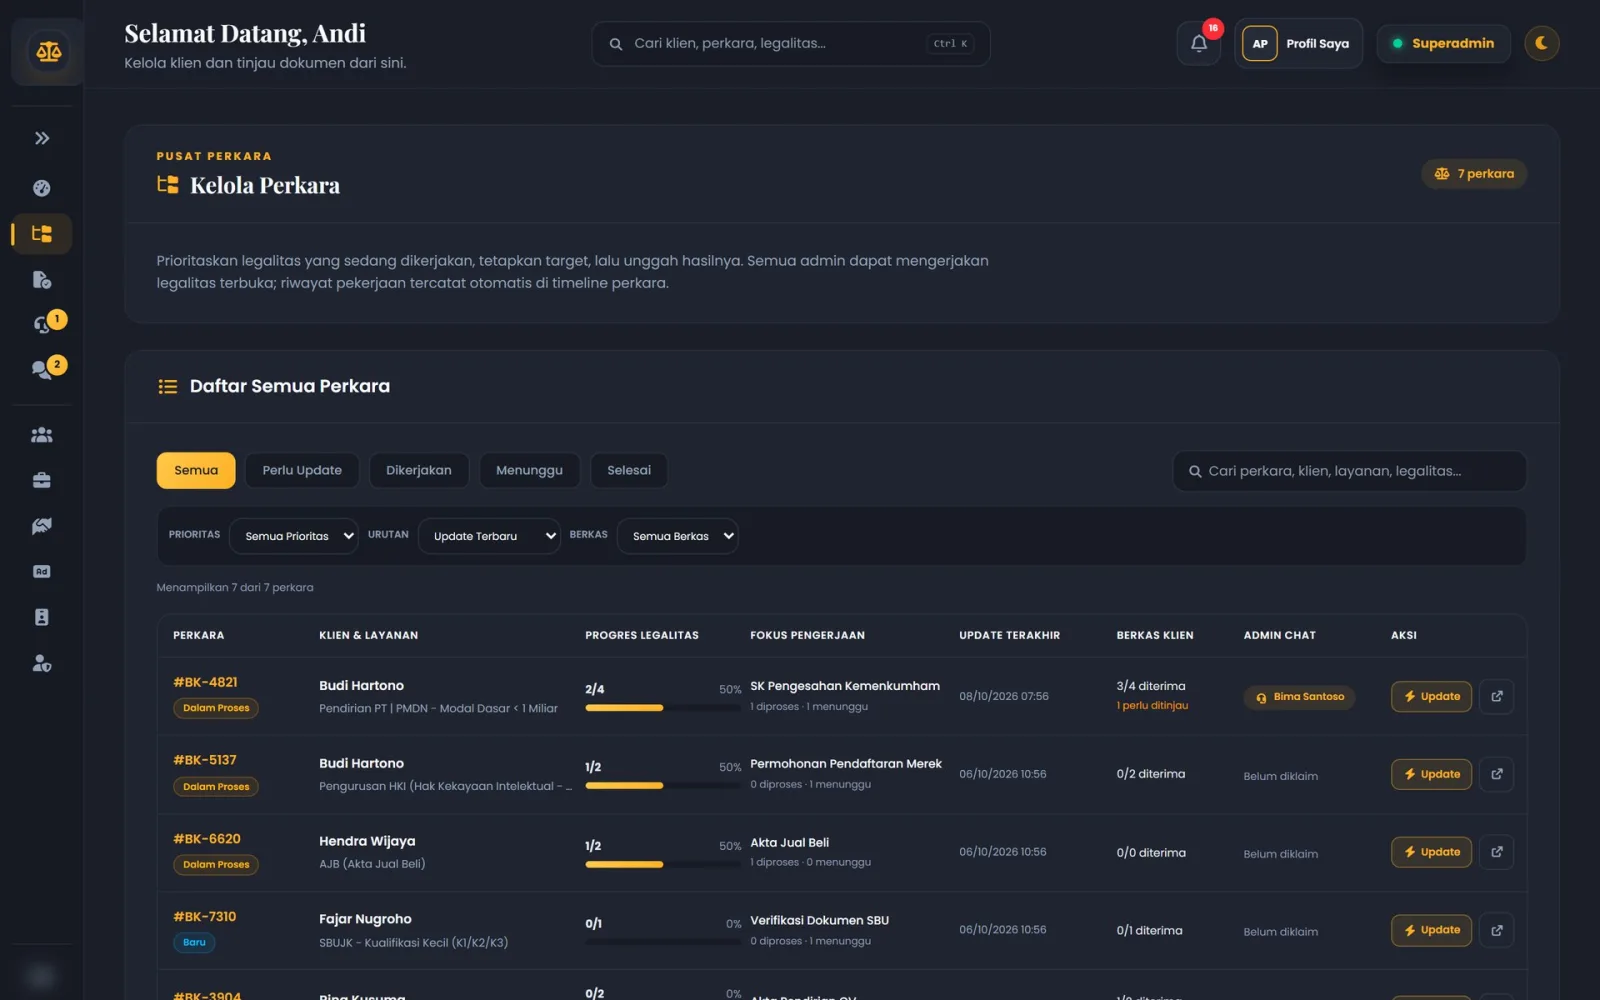The image size is (1600, 1000).
Task: Click case number #BK-7310
Action: tap(205, 917)
